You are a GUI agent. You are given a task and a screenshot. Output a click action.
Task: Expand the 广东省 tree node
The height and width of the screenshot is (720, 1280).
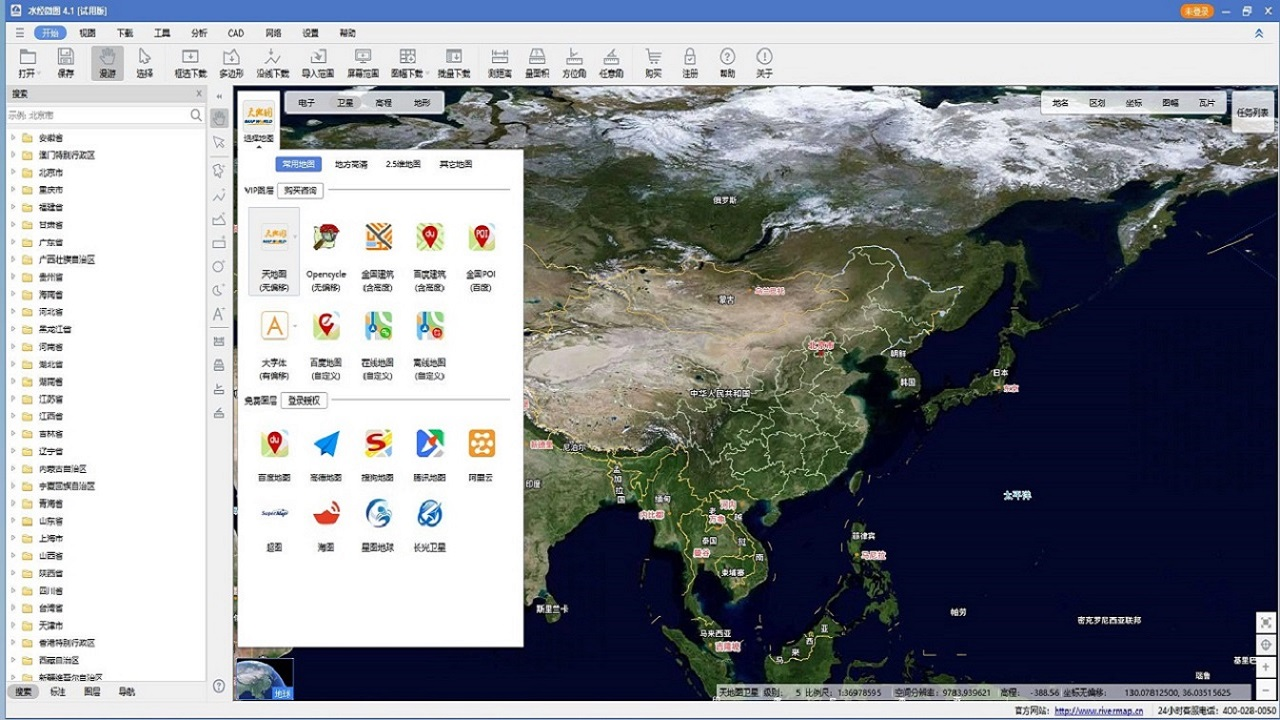[x=13, y=242]
